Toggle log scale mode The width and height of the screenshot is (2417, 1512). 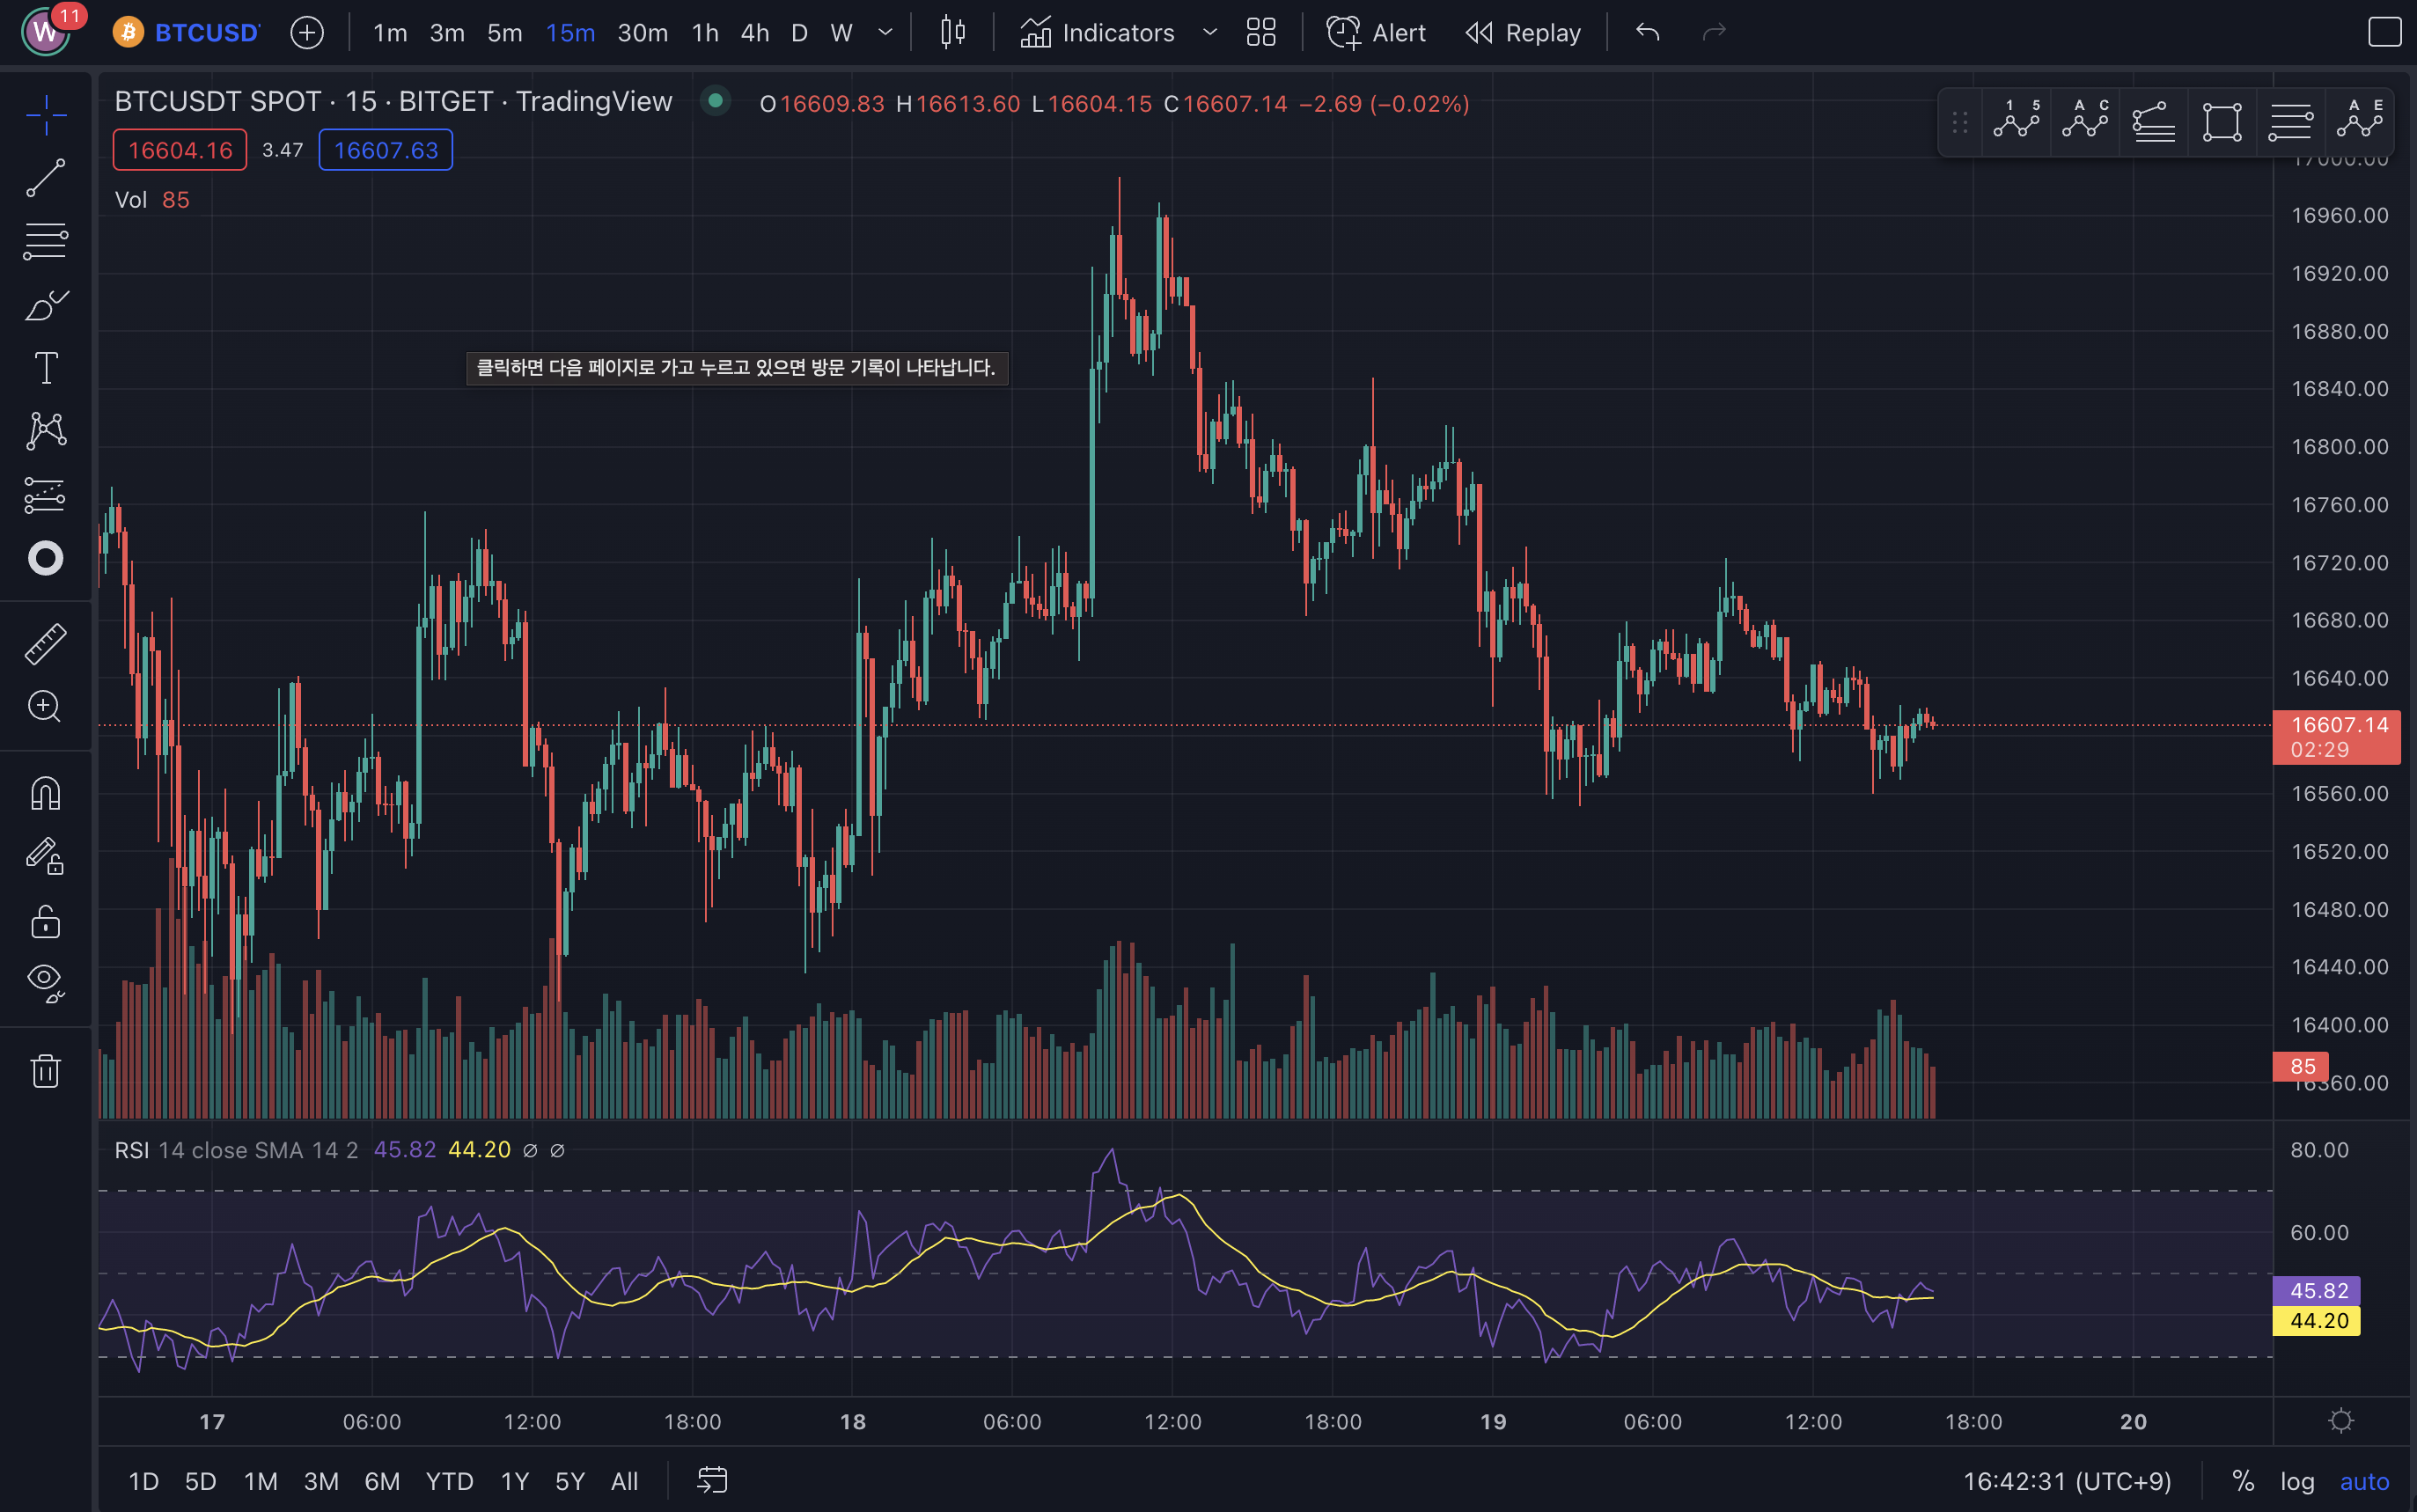(2298, 1481)
